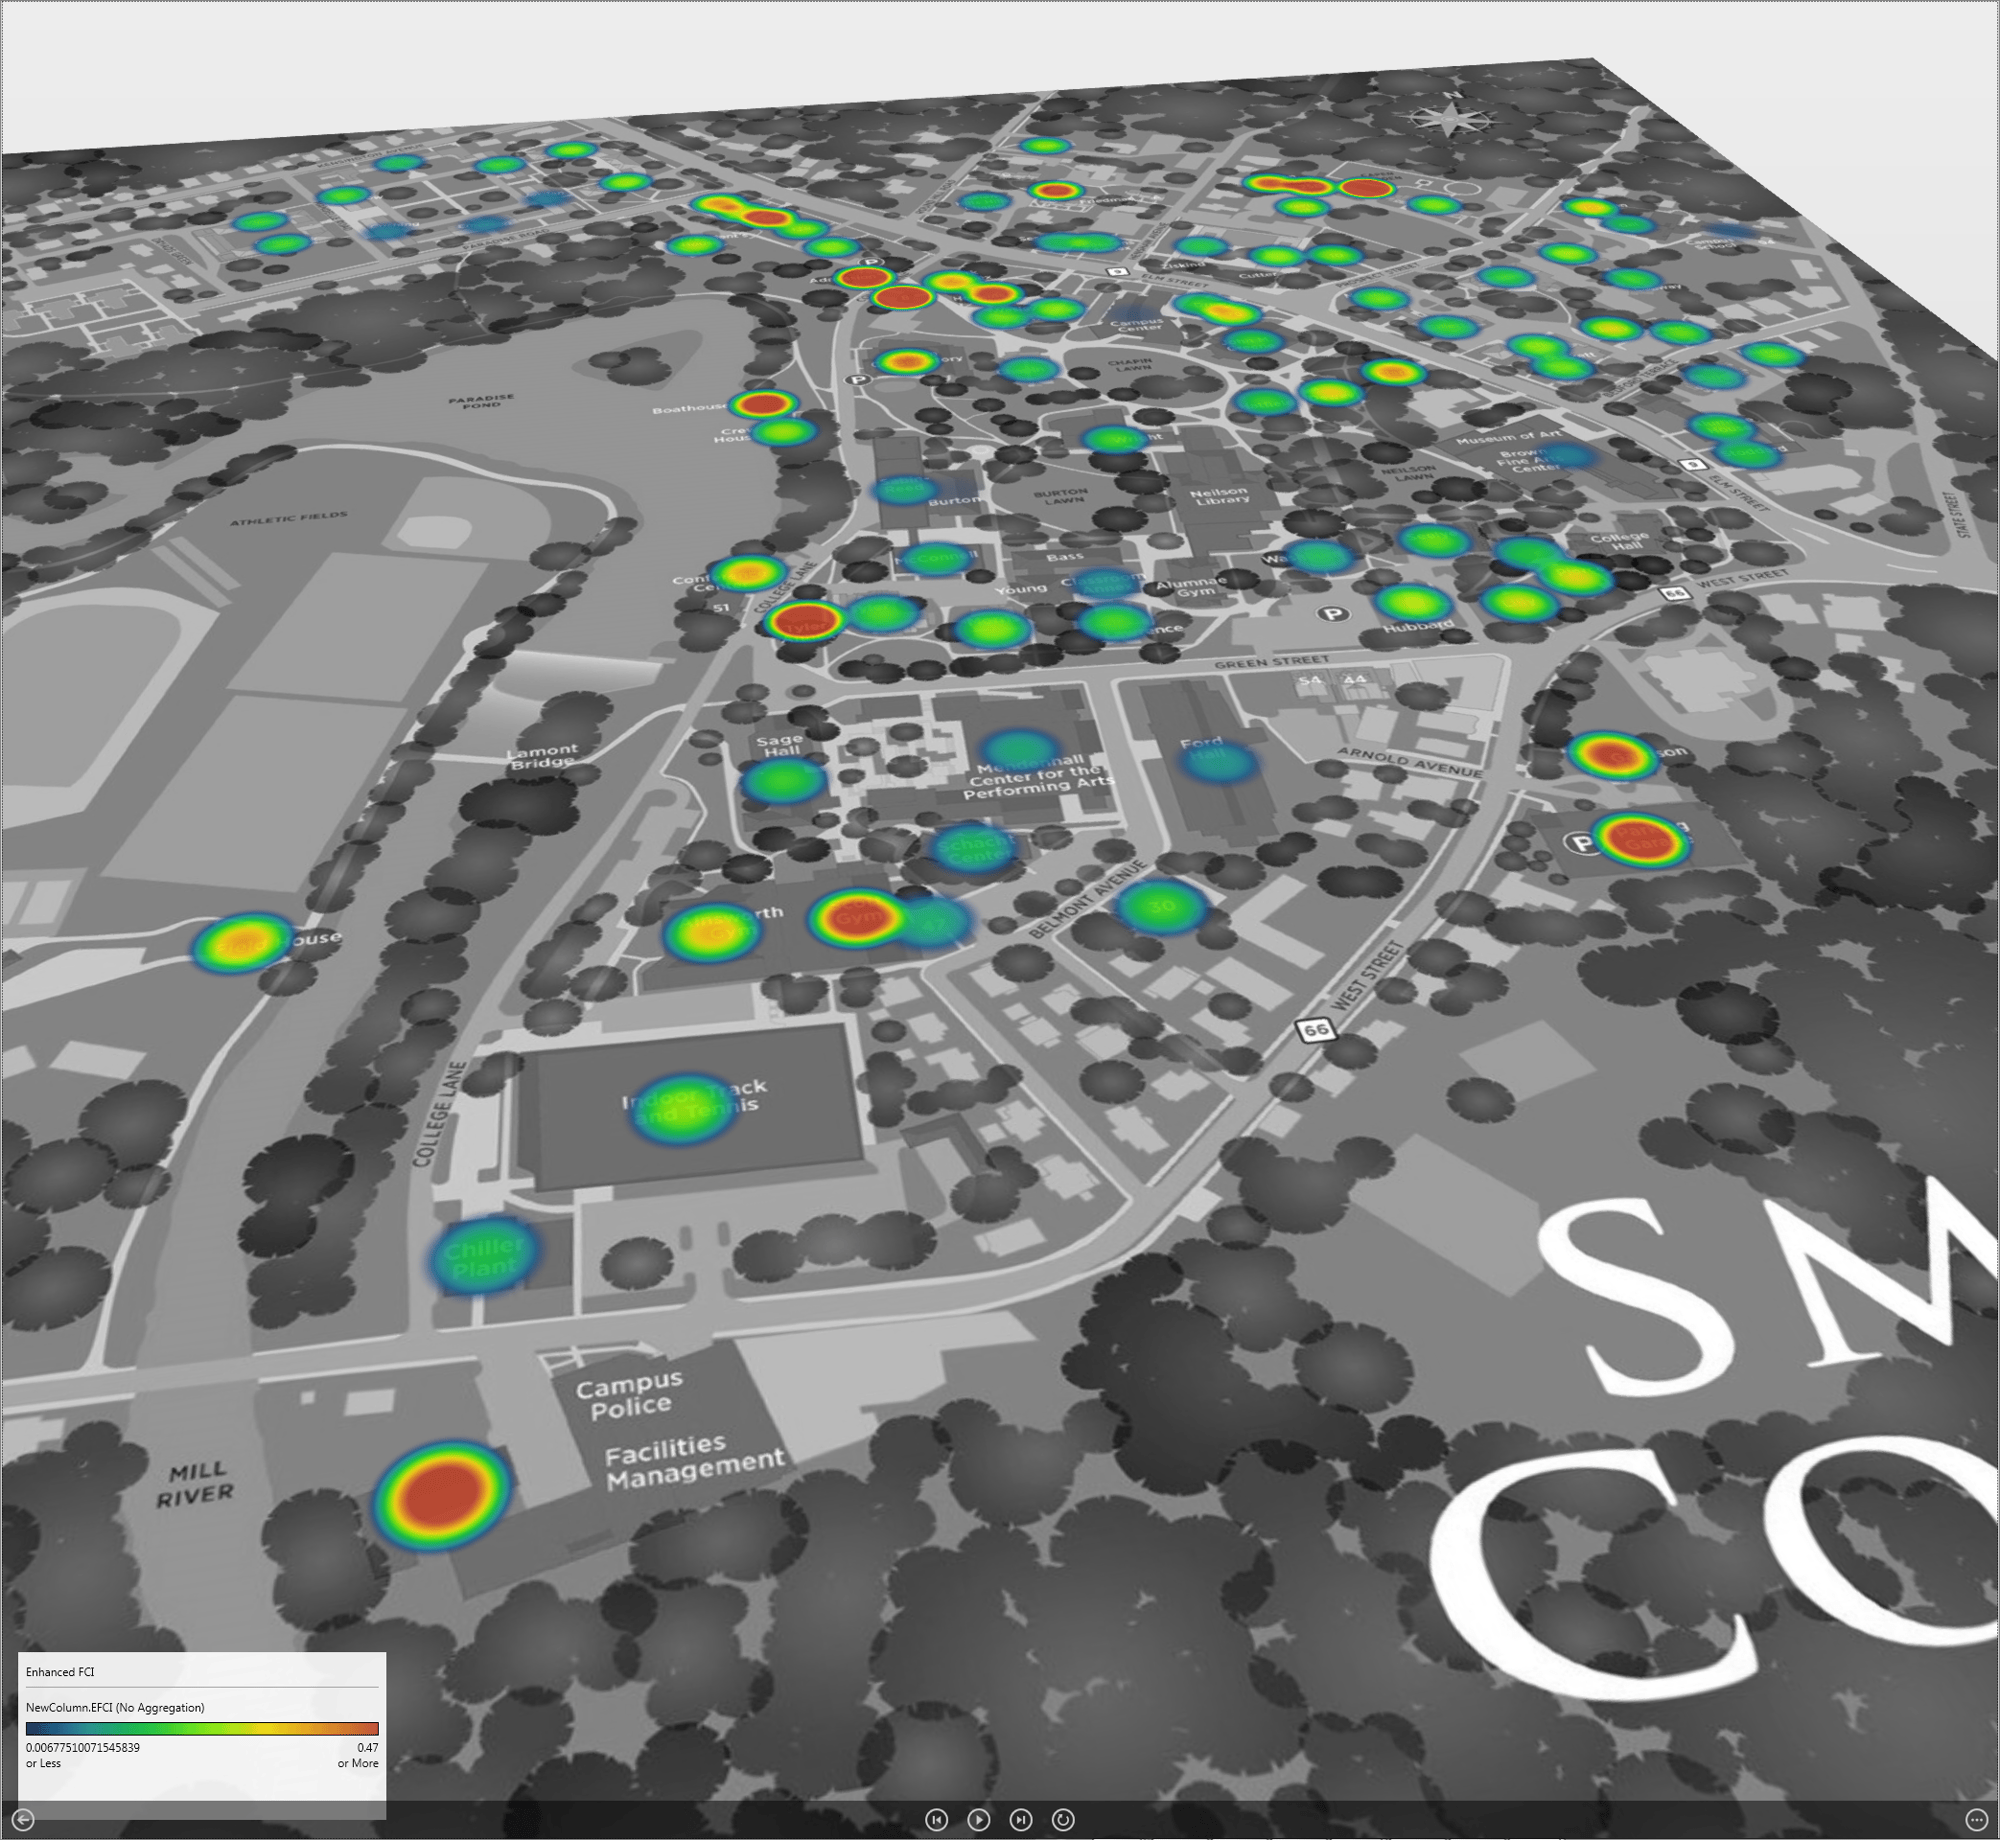Click the ATHLETIC FIELDS label
Image resolution: width=2000 pixels, height=1840 pixels.
click(289, 518)
